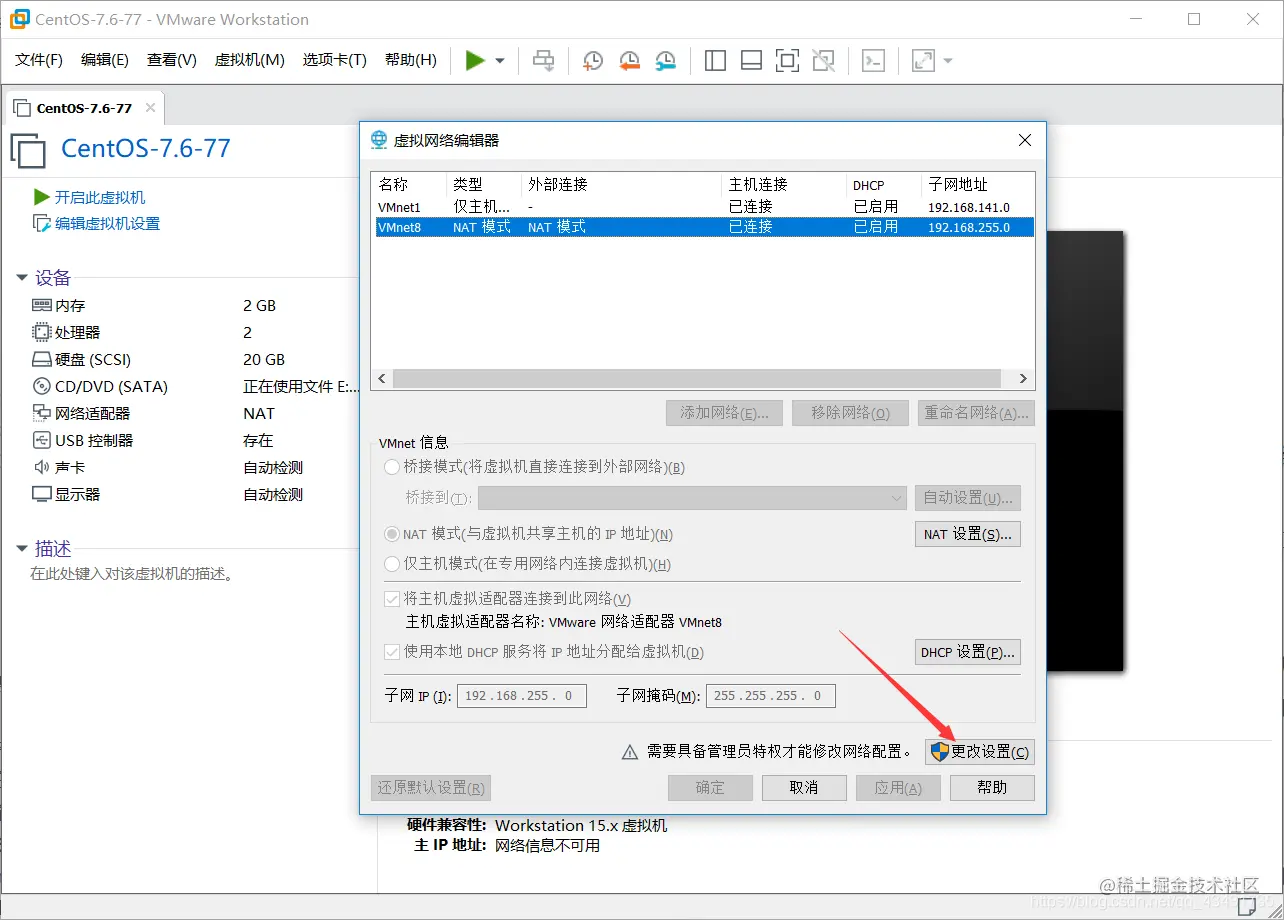1284x920 pixels.
Task: Open the 虚拟机(M) menu
Action: (250, 60)
